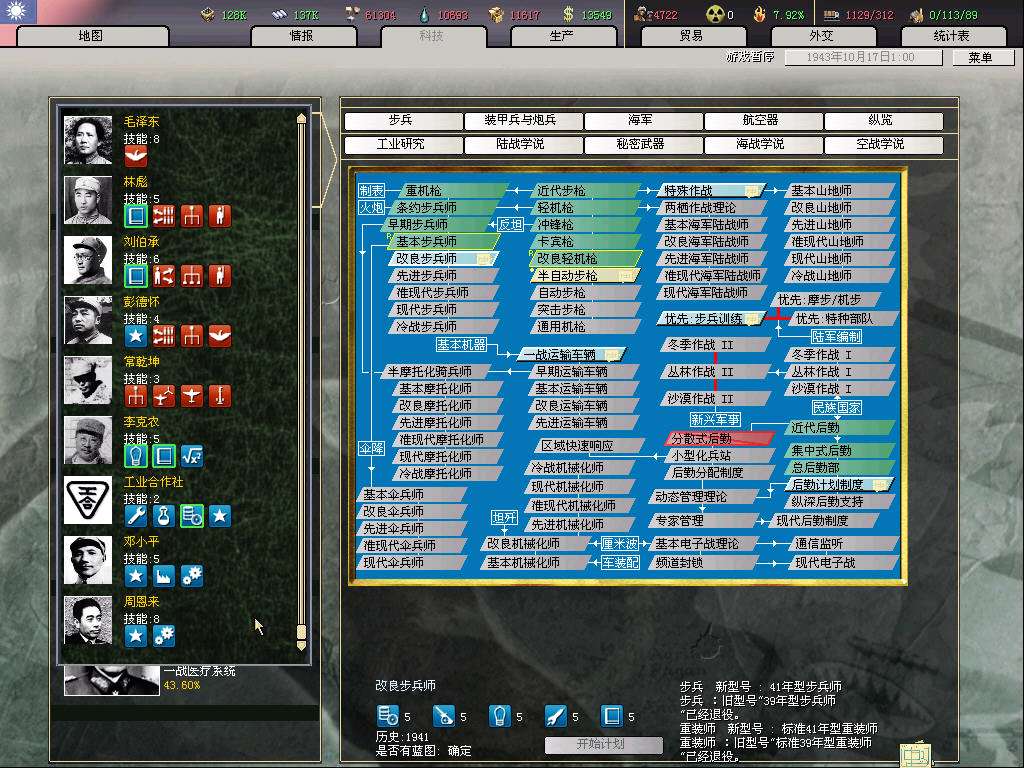Select the 分散式后勤 technology in red
Image resolution: width=1024 pixels, height=768 pixels.
pyautogui.click(x=720, y=438)
